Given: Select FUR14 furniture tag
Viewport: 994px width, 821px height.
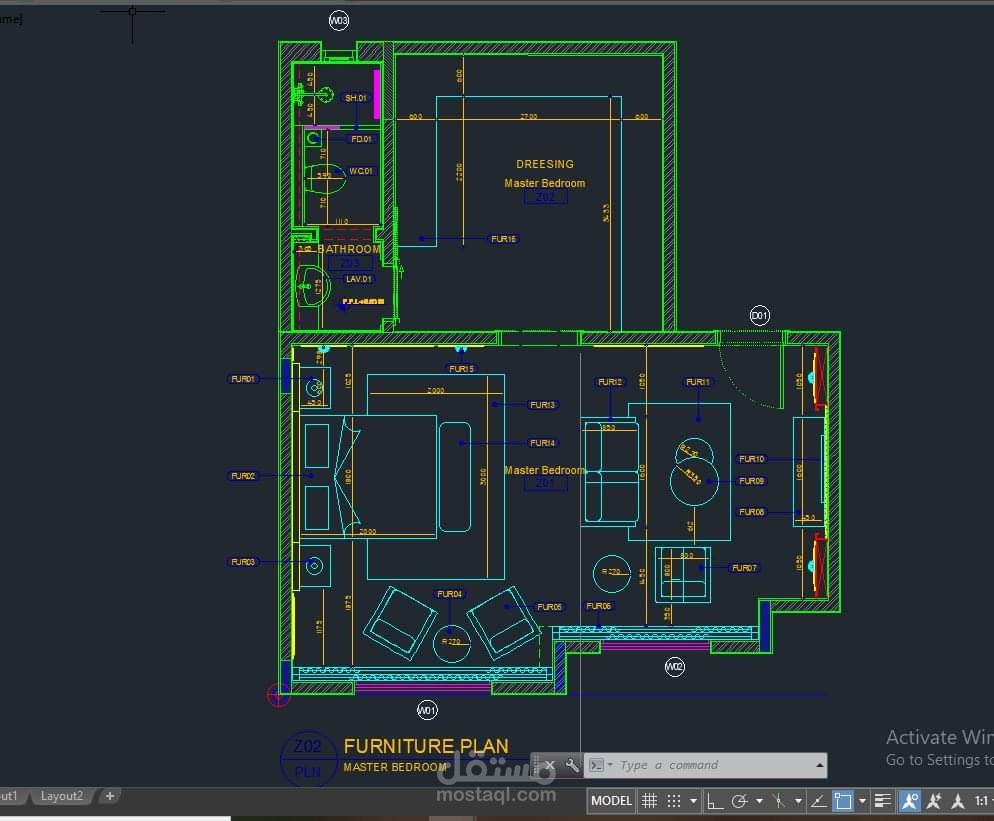Looking at the screenshot, I should [x=543, y=443].
